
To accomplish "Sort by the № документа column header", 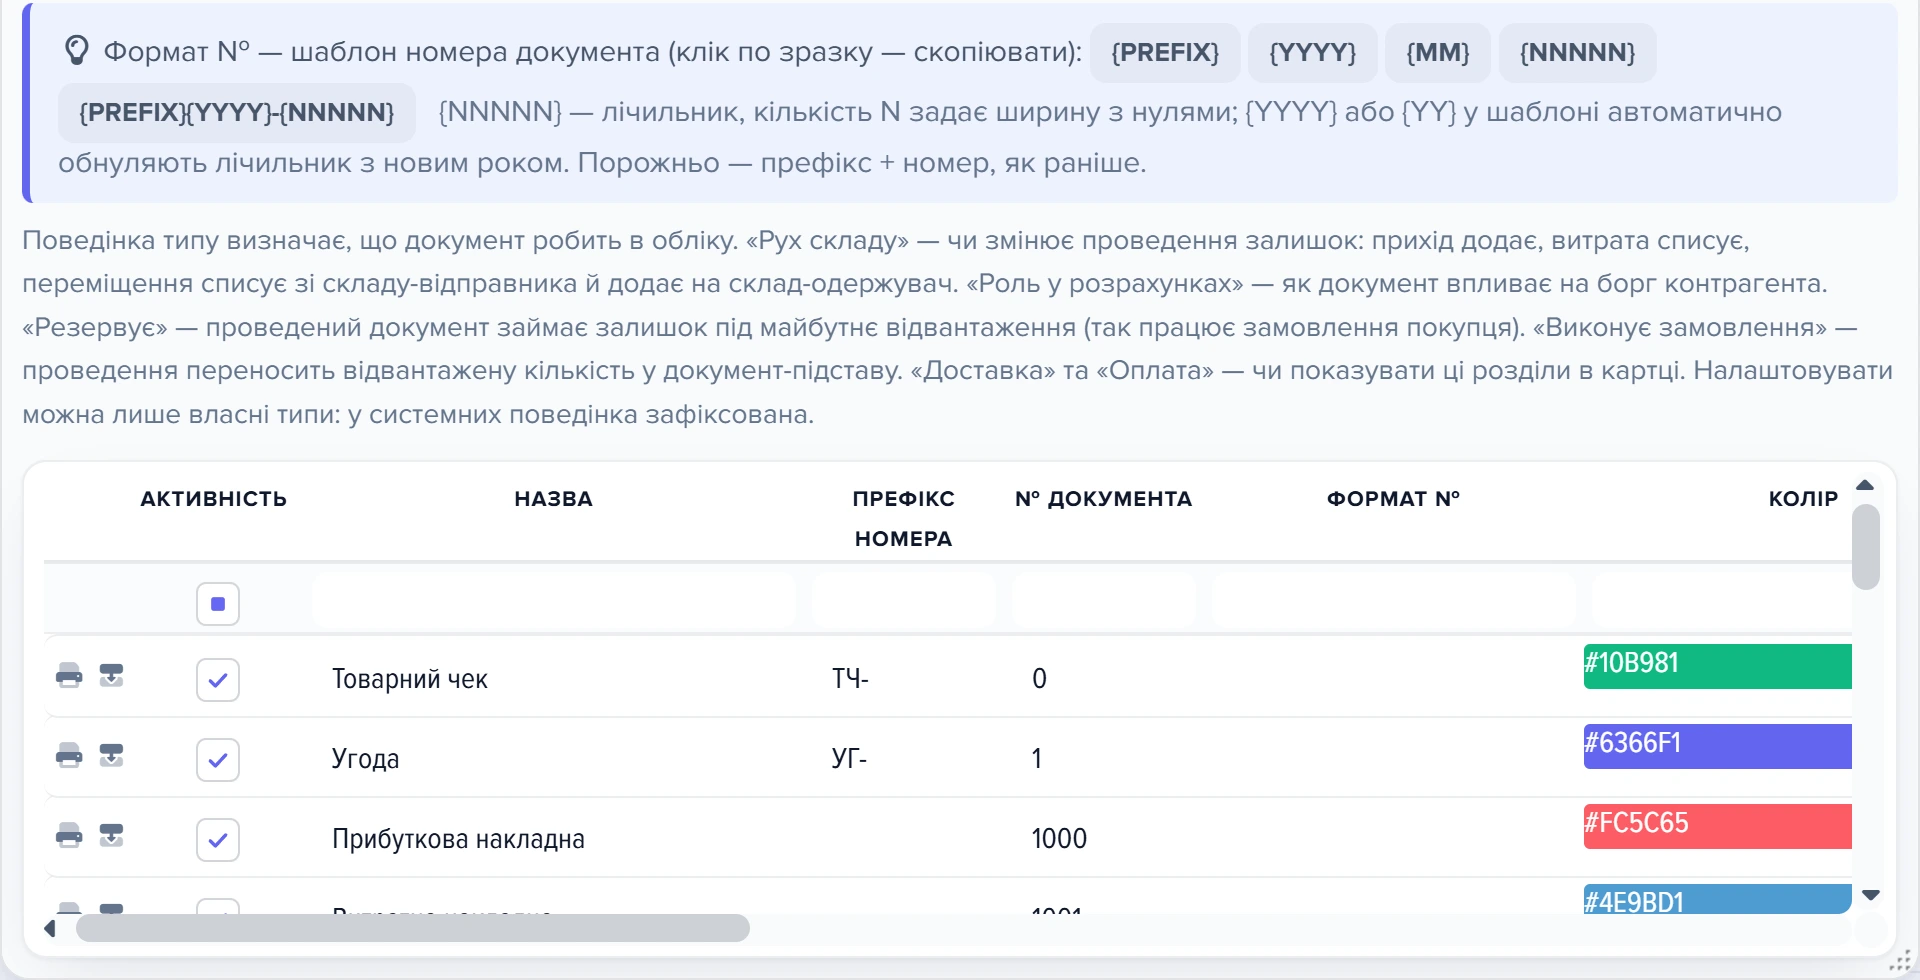I will 1104,499.
